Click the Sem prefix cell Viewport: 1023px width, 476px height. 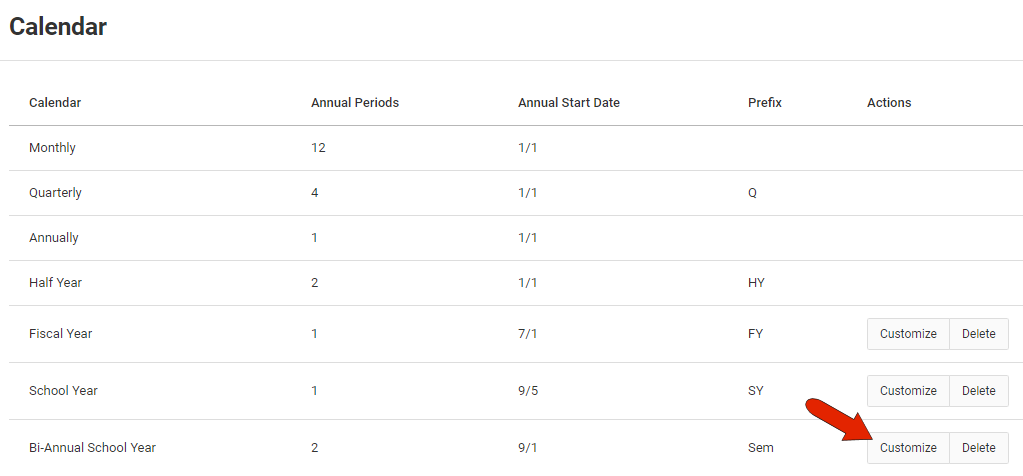click(x=761, y=448)
